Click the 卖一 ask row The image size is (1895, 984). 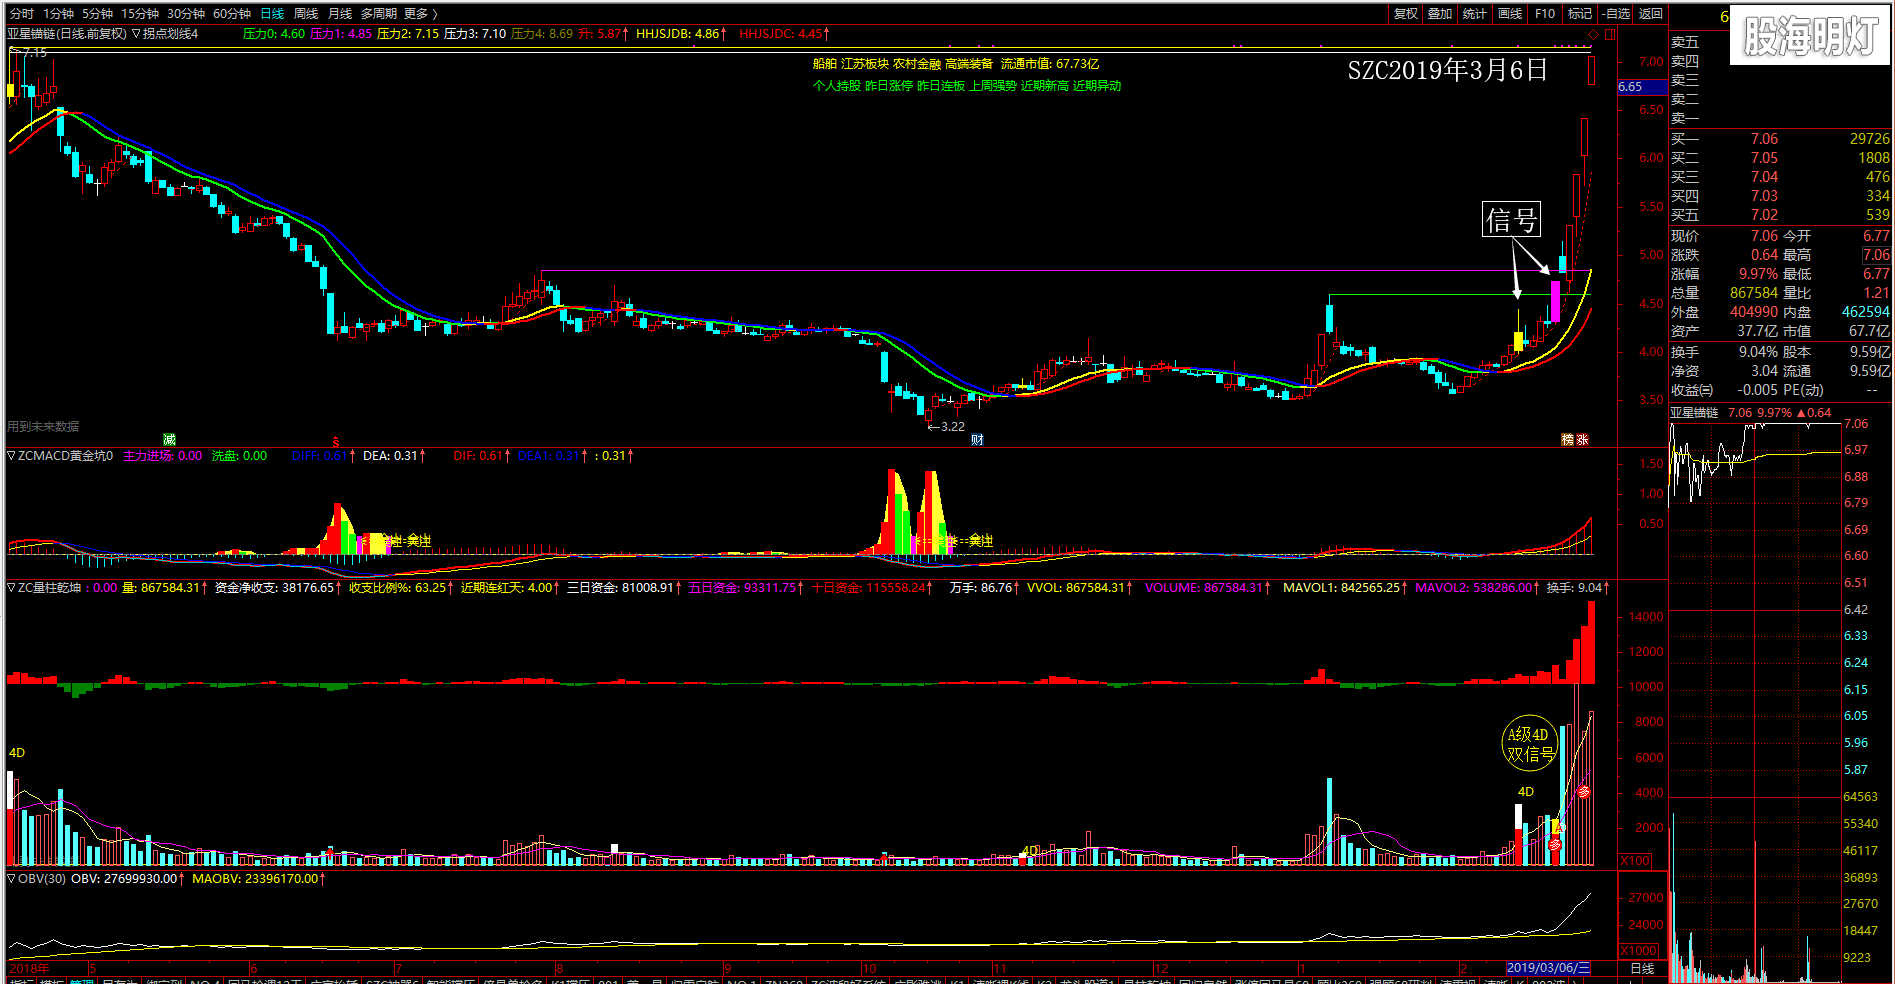[x=1780, y=118]
